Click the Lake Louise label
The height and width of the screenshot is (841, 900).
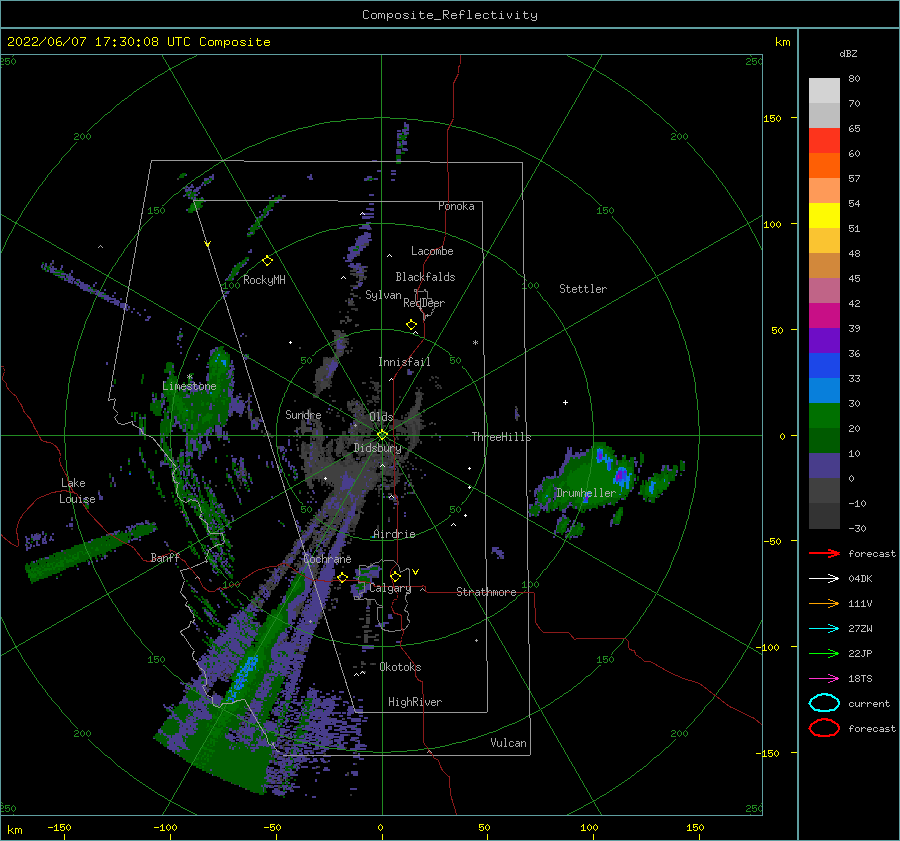click(x=77, y=491)
